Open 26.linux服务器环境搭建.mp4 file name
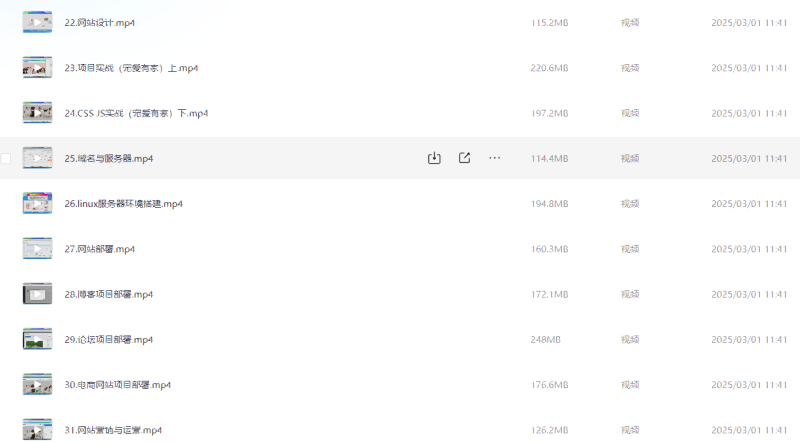800x443 pixels. click(x=123, y=204)
